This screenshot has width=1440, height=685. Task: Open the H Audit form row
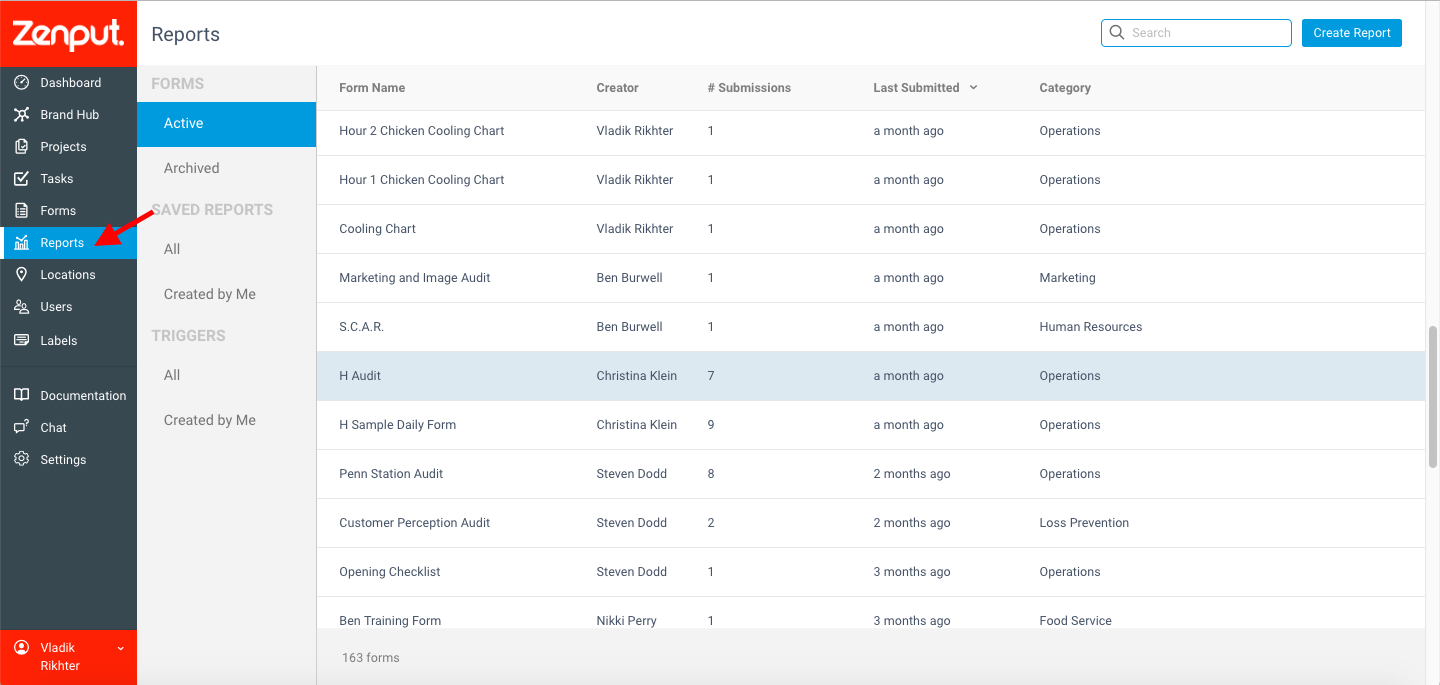871,376
